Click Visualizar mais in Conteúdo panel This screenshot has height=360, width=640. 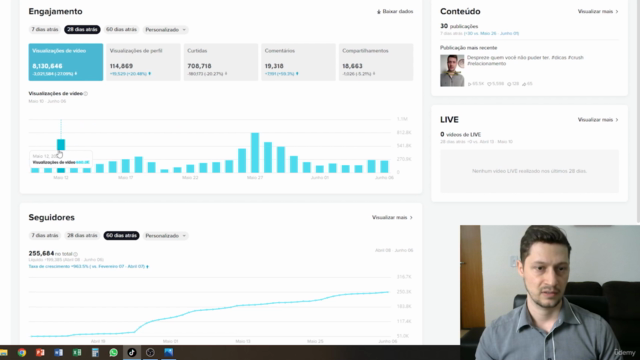[x=598, y=11]
